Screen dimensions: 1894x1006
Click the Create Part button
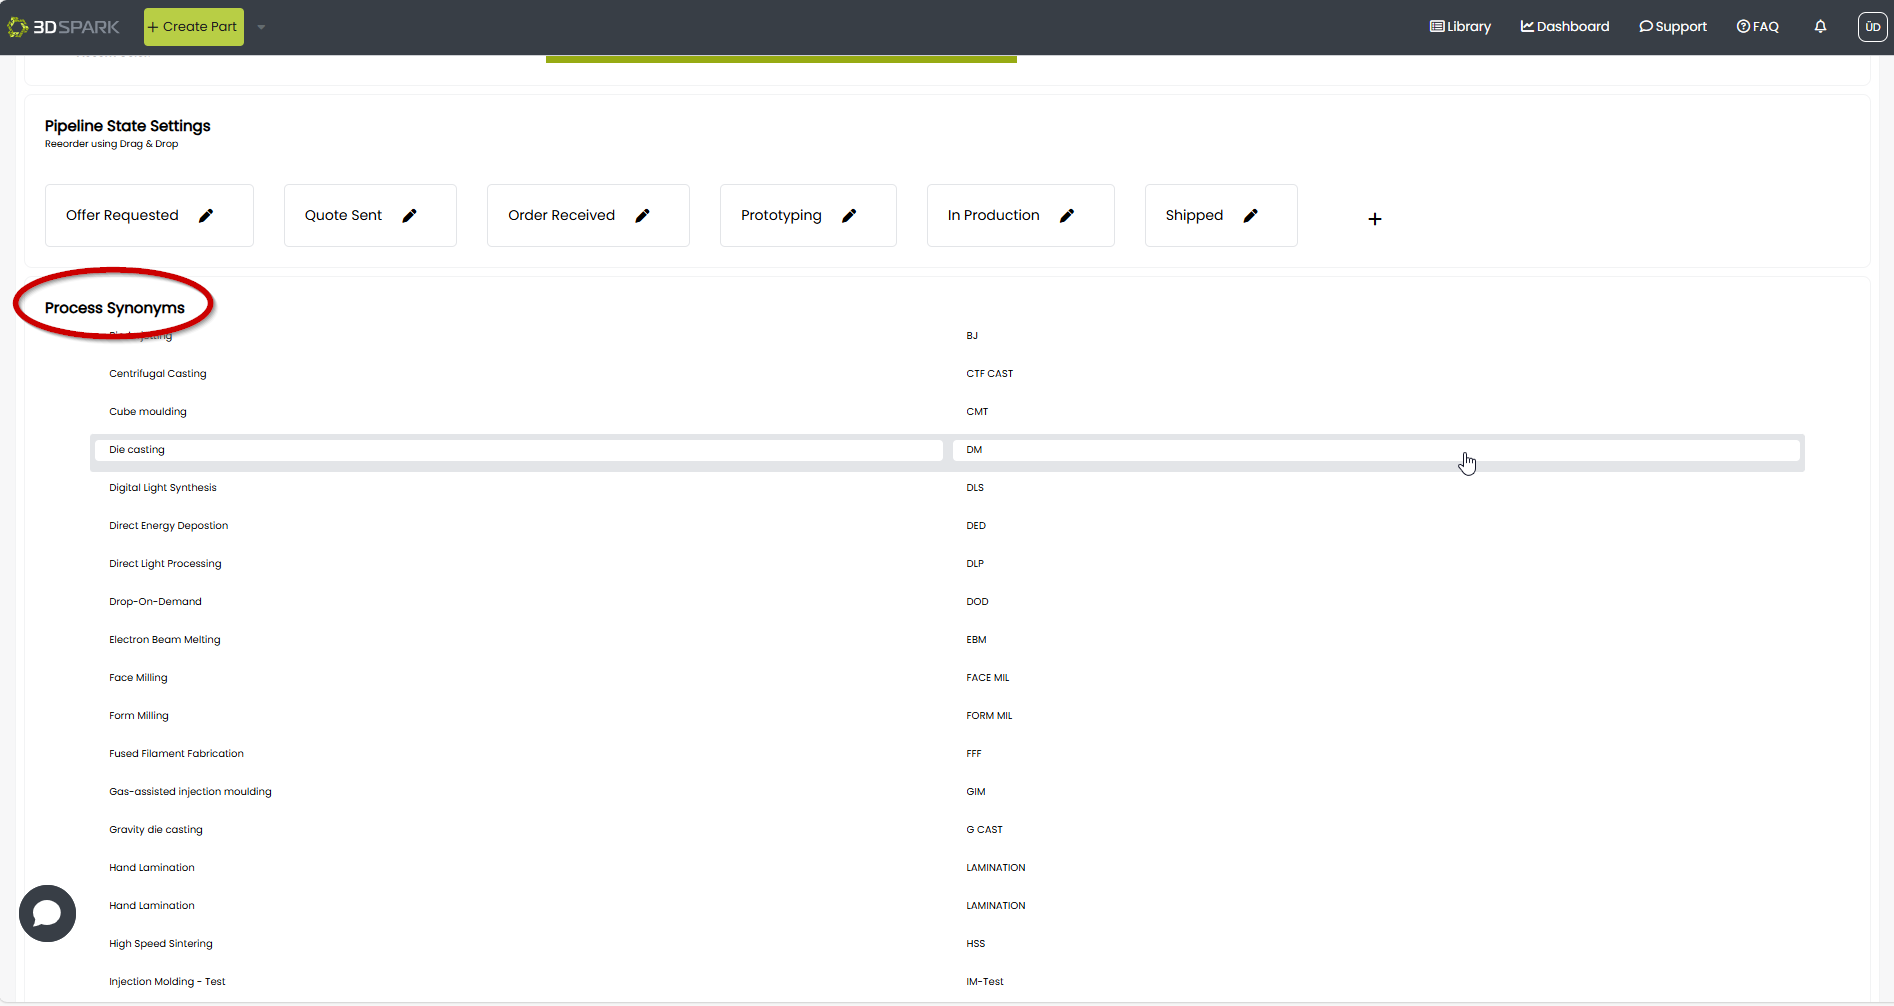[x=193, y=27]
